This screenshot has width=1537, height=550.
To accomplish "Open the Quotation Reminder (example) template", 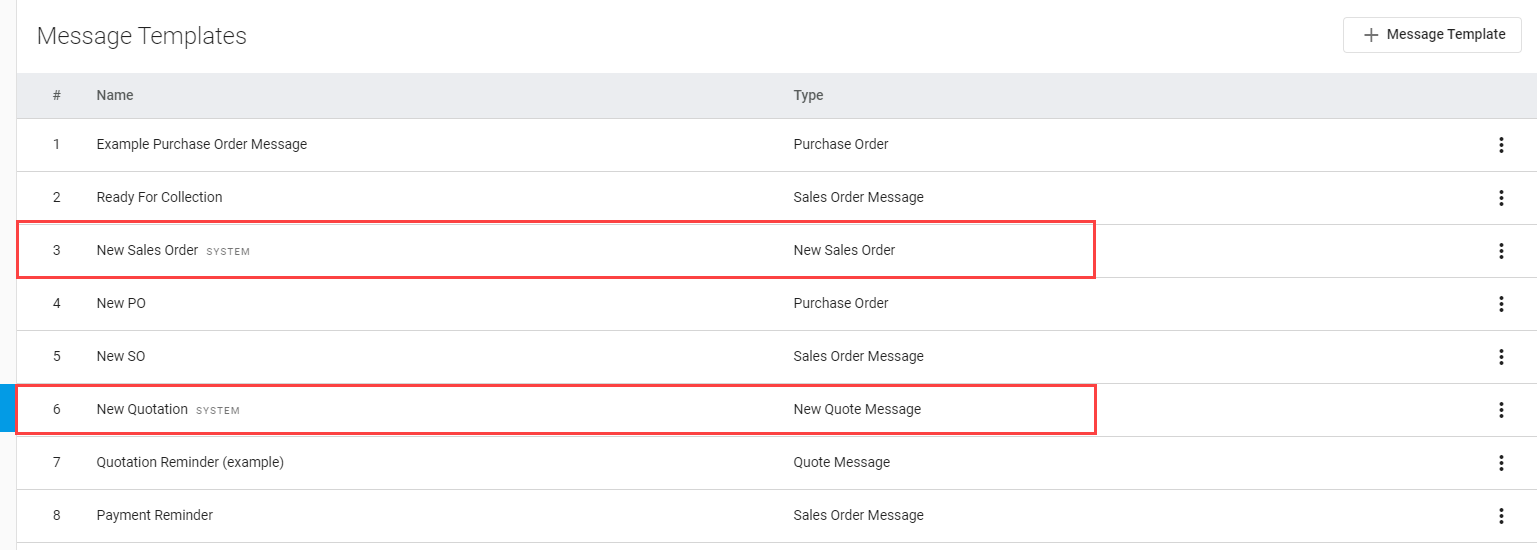I will [190, 462].
